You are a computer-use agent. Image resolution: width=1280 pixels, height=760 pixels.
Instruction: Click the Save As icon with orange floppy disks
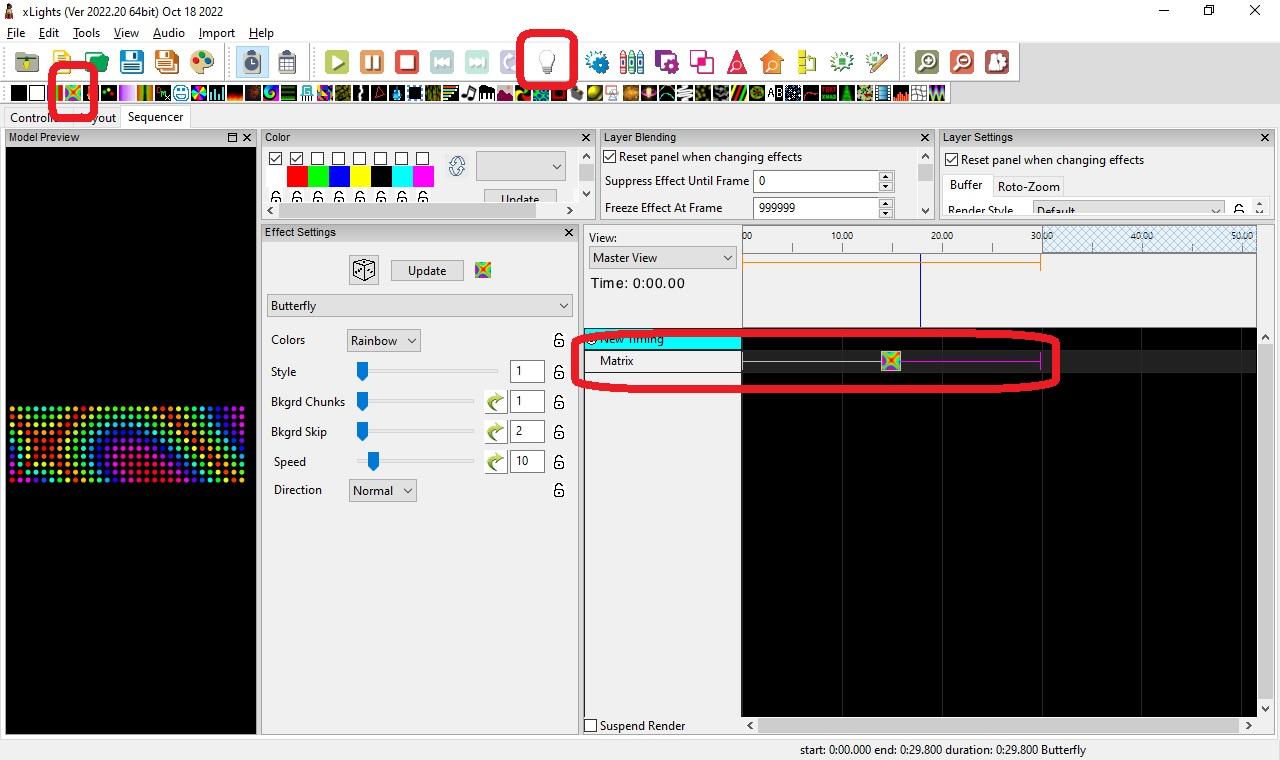tap(167, 62)
